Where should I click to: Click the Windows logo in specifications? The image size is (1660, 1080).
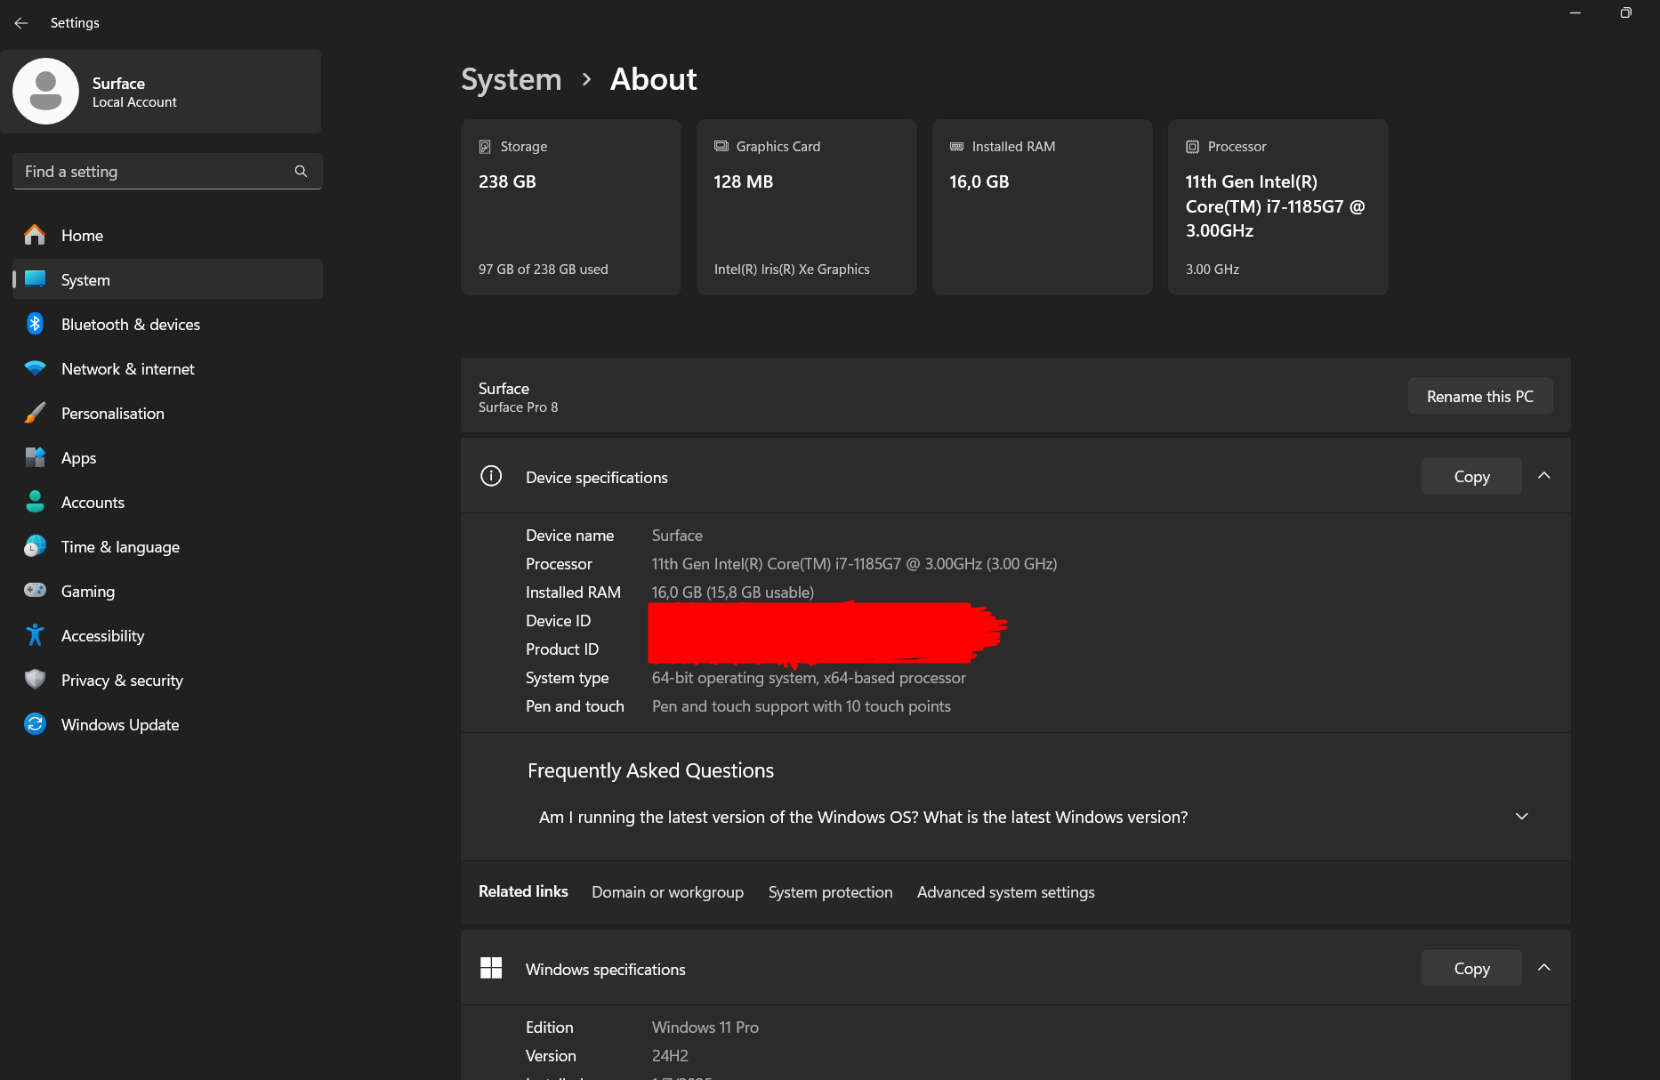(491, 968)
